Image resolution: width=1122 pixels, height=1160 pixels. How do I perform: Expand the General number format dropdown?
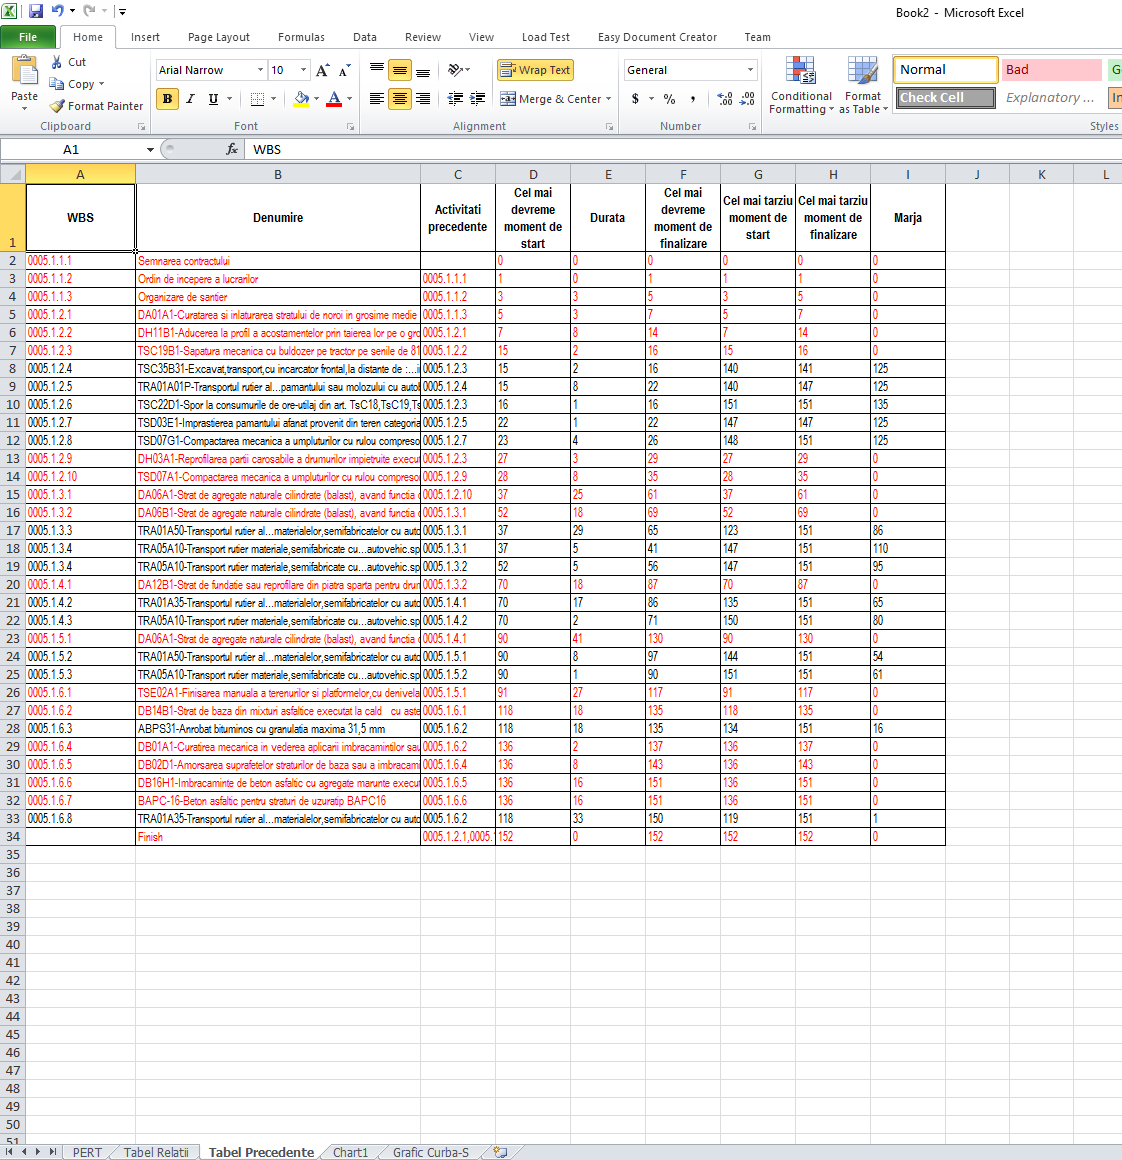click(750, 70)
